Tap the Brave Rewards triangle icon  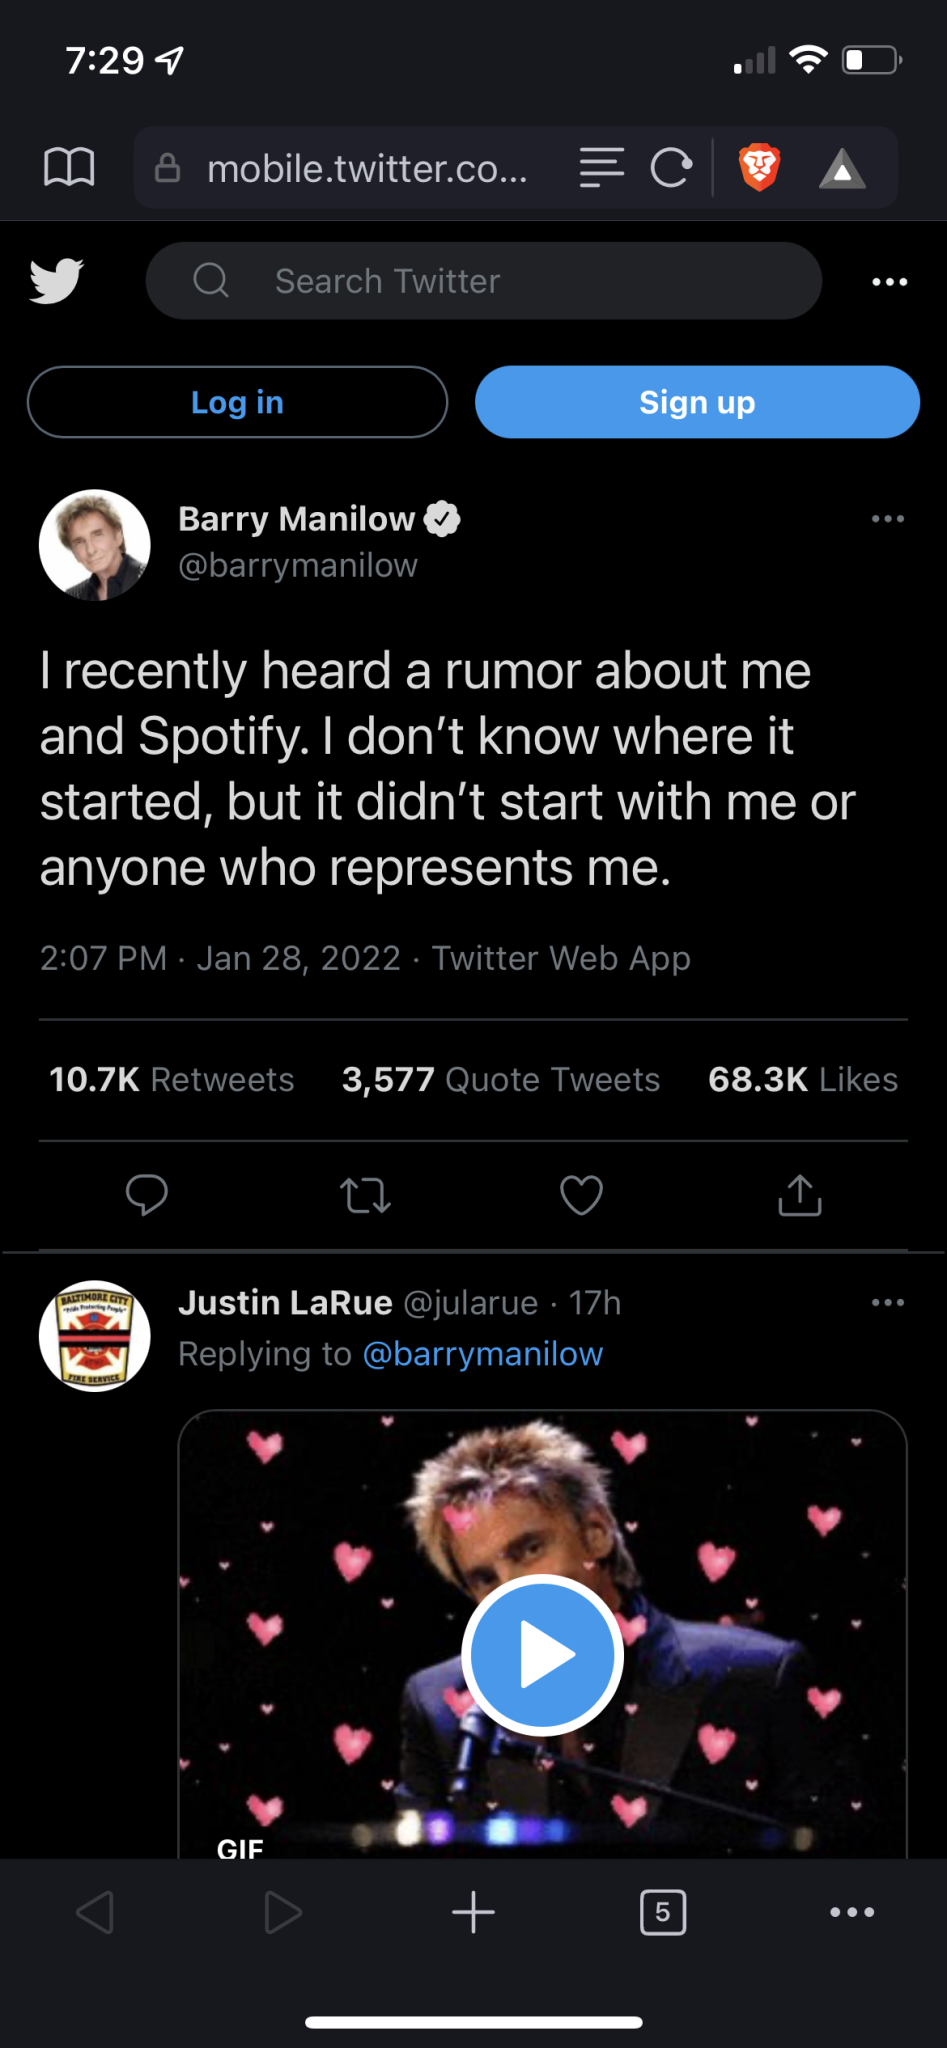coord(842,169)
